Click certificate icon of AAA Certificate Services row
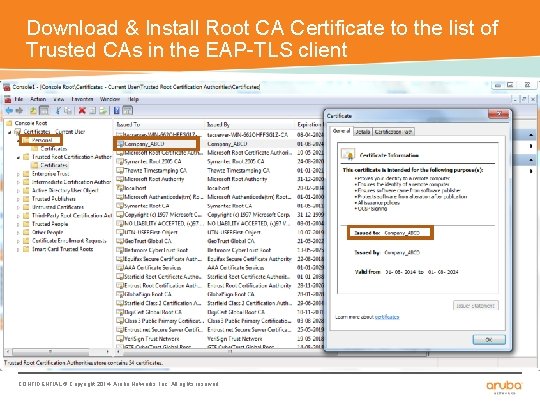The height and width of the screenshot is (405, 540). pos(120,268)
